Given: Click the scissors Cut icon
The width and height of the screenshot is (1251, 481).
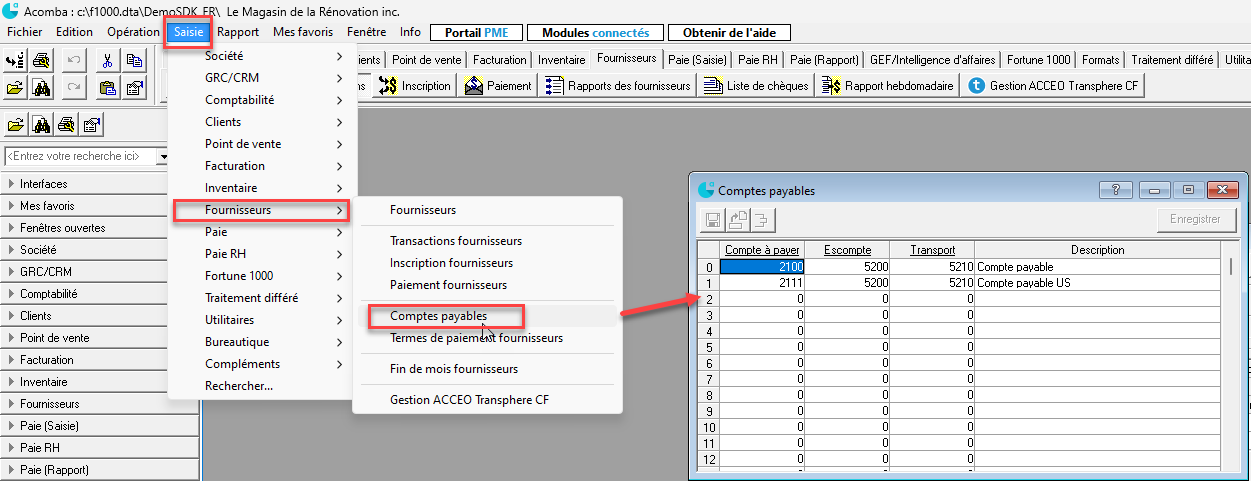Looking at the screenshot, I should (108, 61).
